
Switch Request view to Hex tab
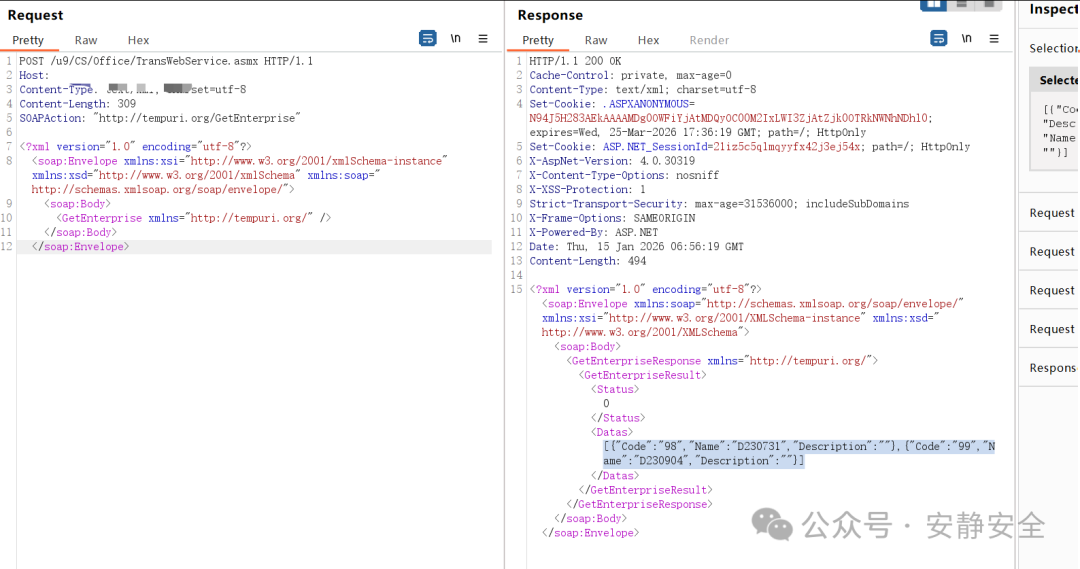138,40
